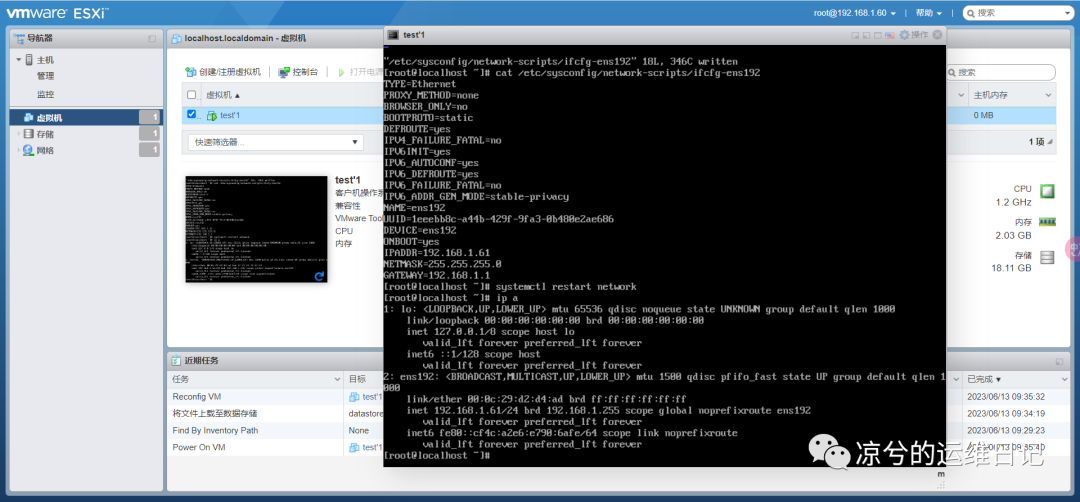Viewport: 1080px width, 502px height.
Task: Tick the select-all checkbox in VM table header
Action: [191, 95]
